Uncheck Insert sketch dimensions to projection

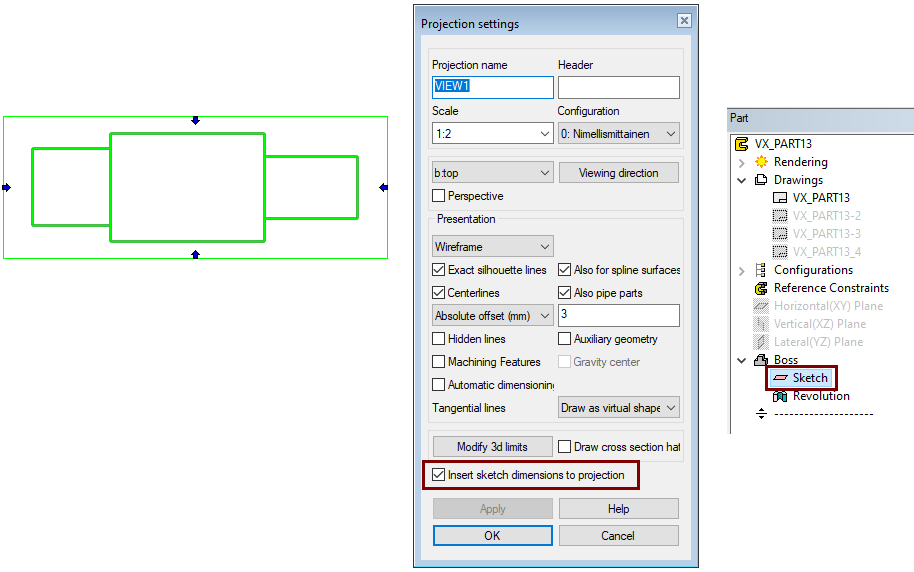tap(438, 475)
